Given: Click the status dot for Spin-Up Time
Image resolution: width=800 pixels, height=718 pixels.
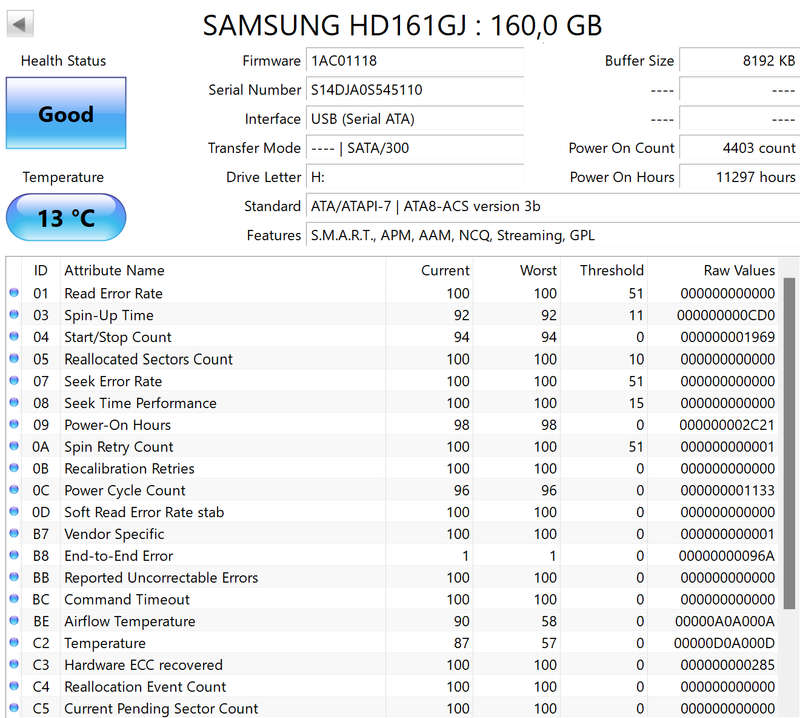Looking at the screenshot, I should (14, 315).
